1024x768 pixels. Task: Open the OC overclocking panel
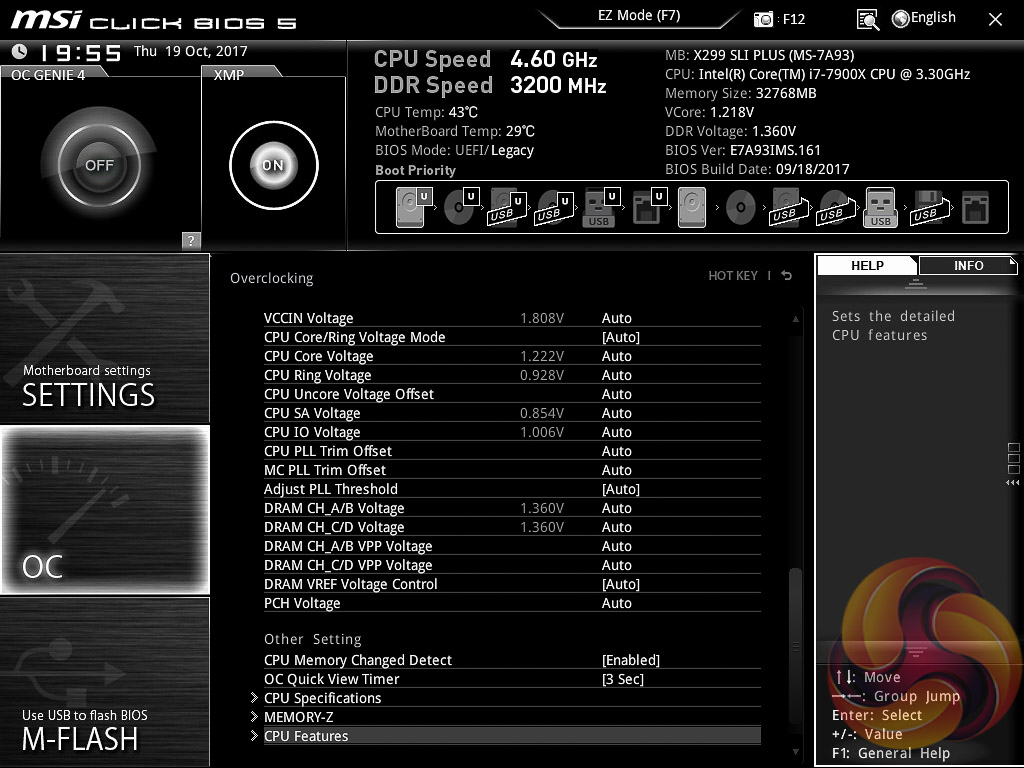(105, 510)
